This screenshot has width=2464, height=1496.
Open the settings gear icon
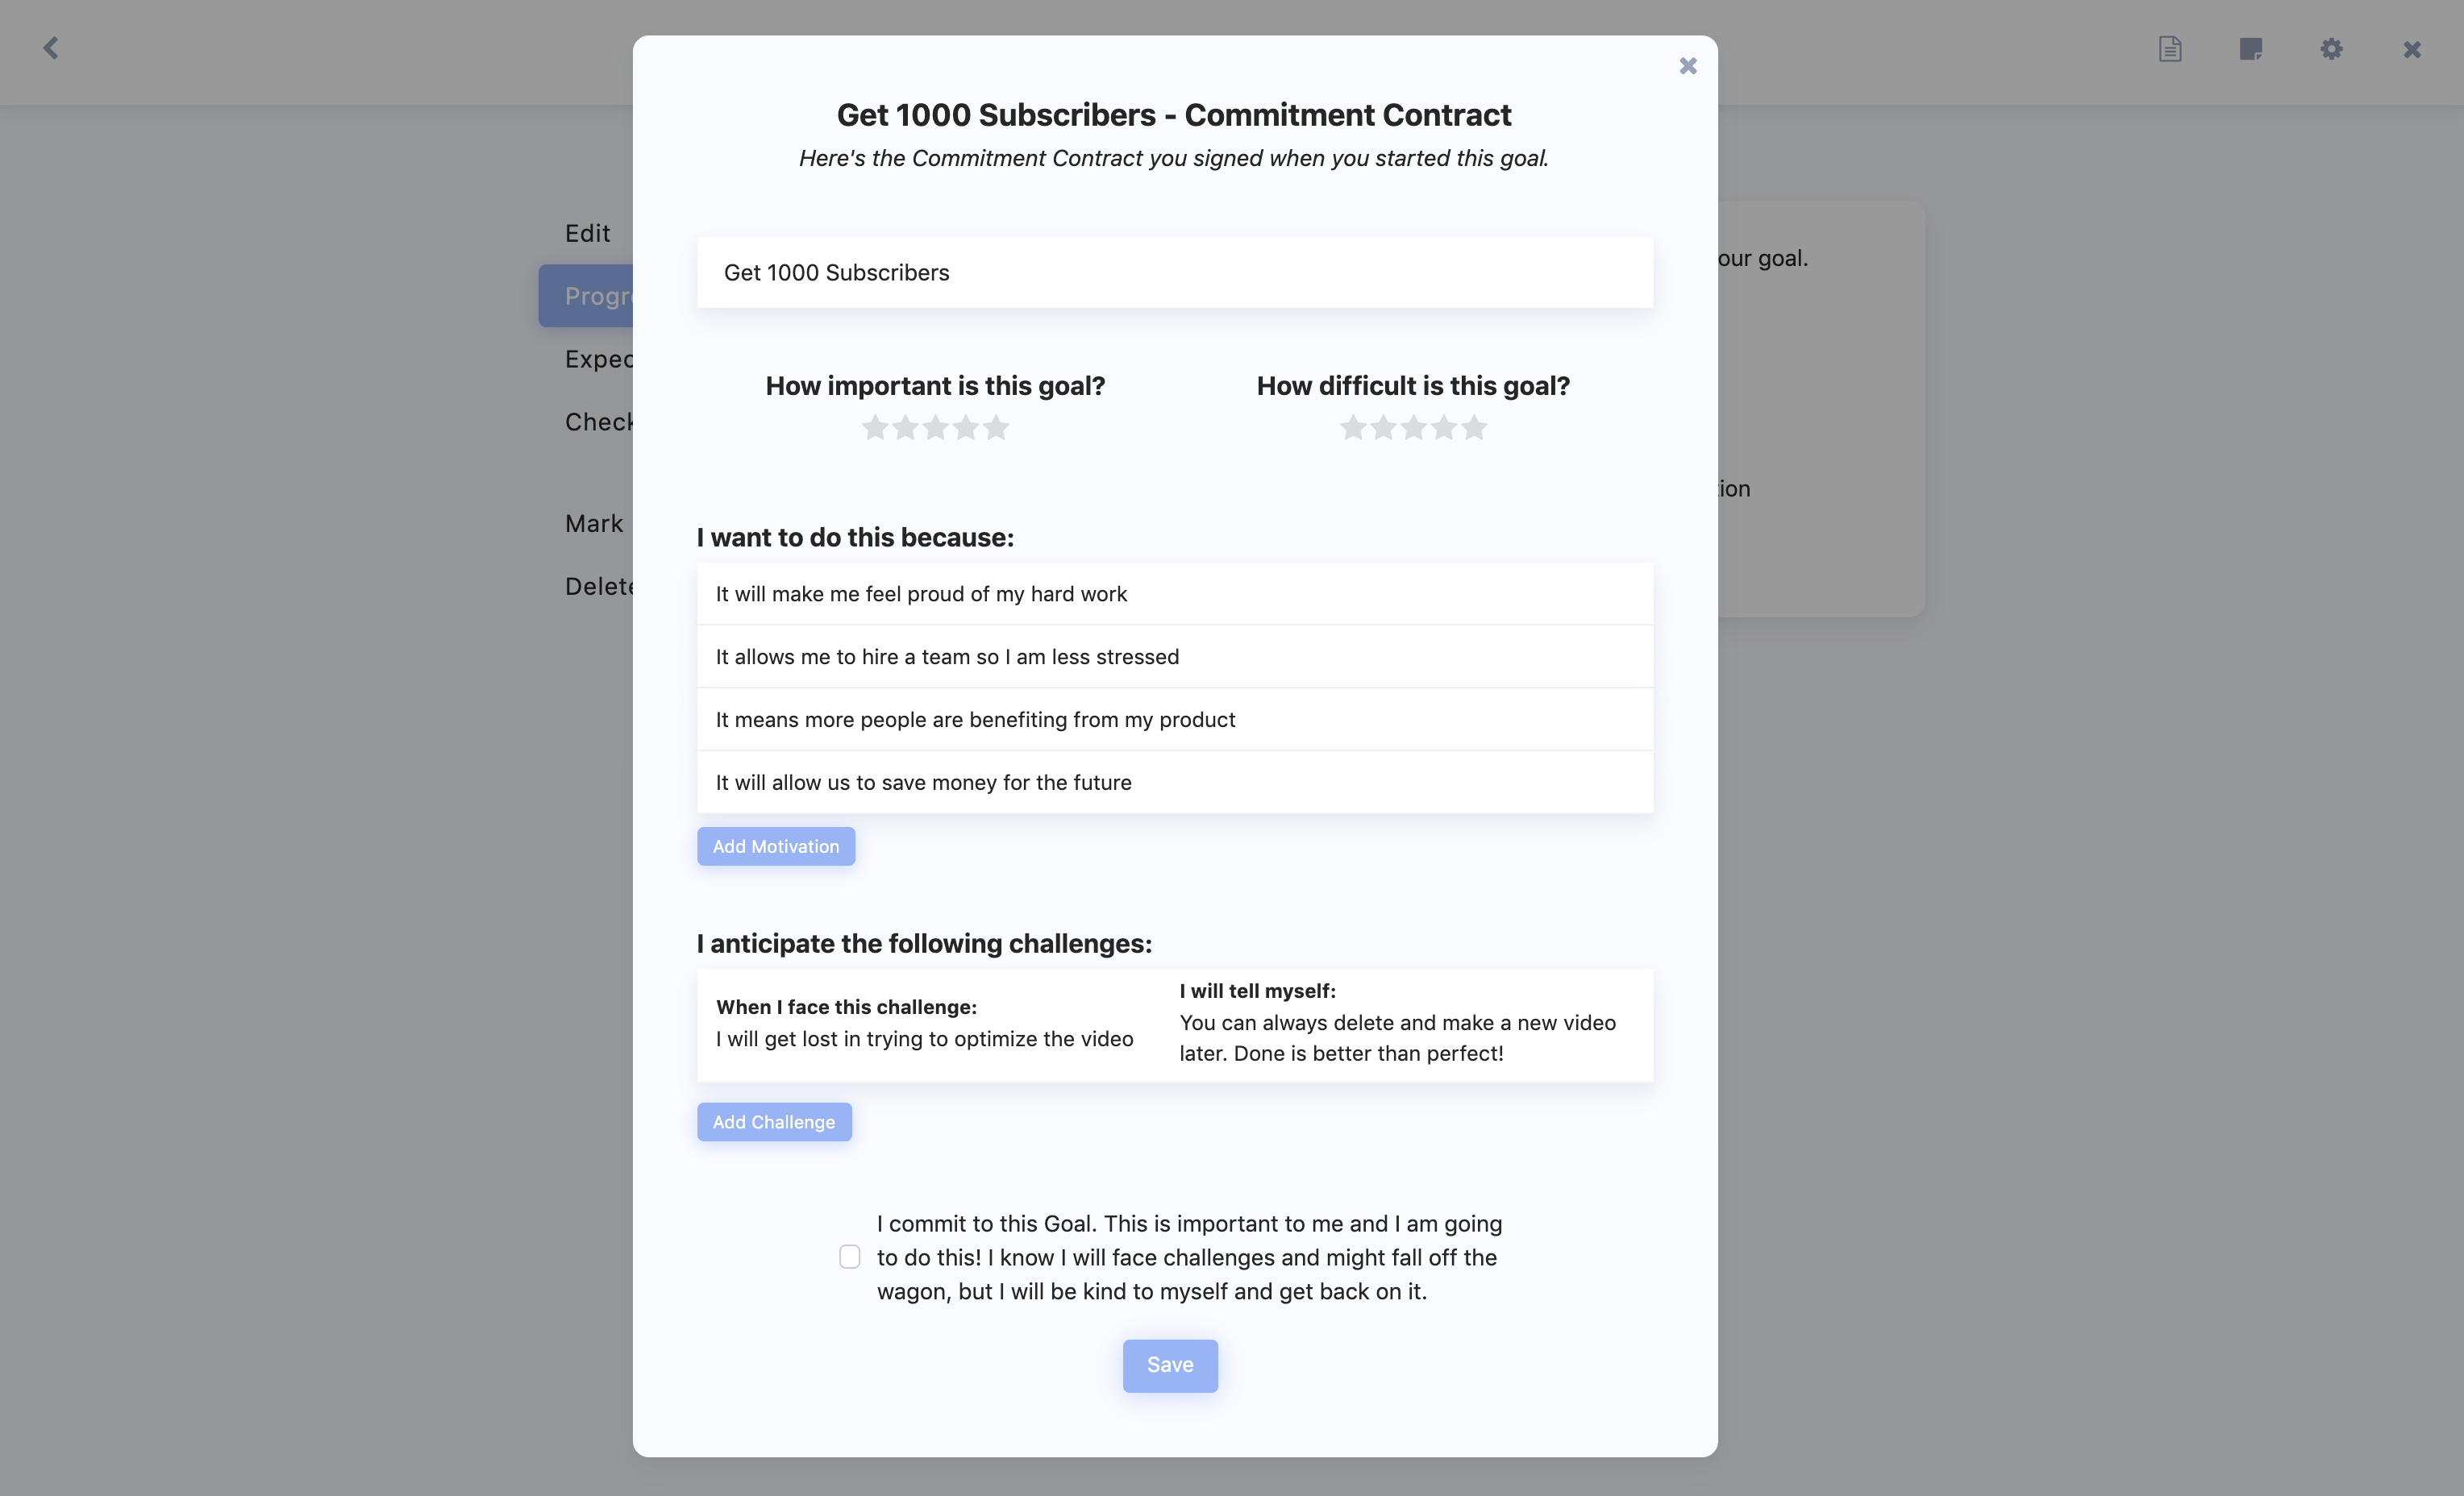tap(2331, 49)
